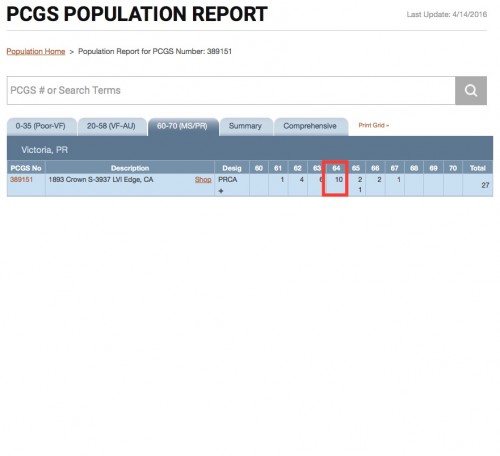
Task: Open the Summary tab
Action: (246, 126)
